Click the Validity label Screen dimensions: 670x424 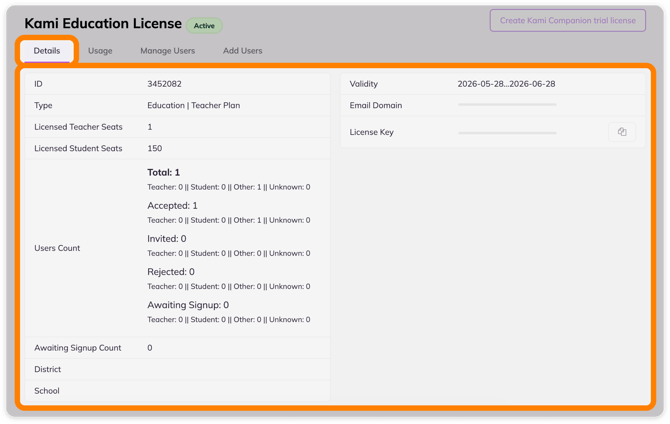[x=364, y=84]
